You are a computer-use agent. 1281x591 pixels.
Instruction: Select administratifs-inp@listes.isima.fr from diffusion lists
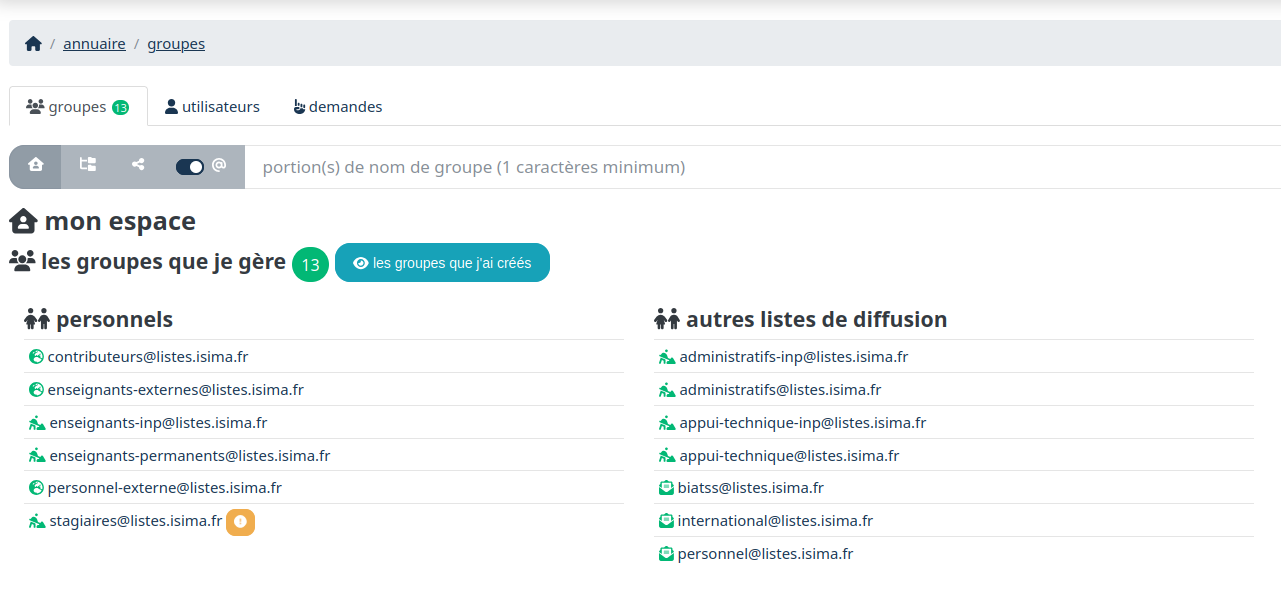click(794, 356)
